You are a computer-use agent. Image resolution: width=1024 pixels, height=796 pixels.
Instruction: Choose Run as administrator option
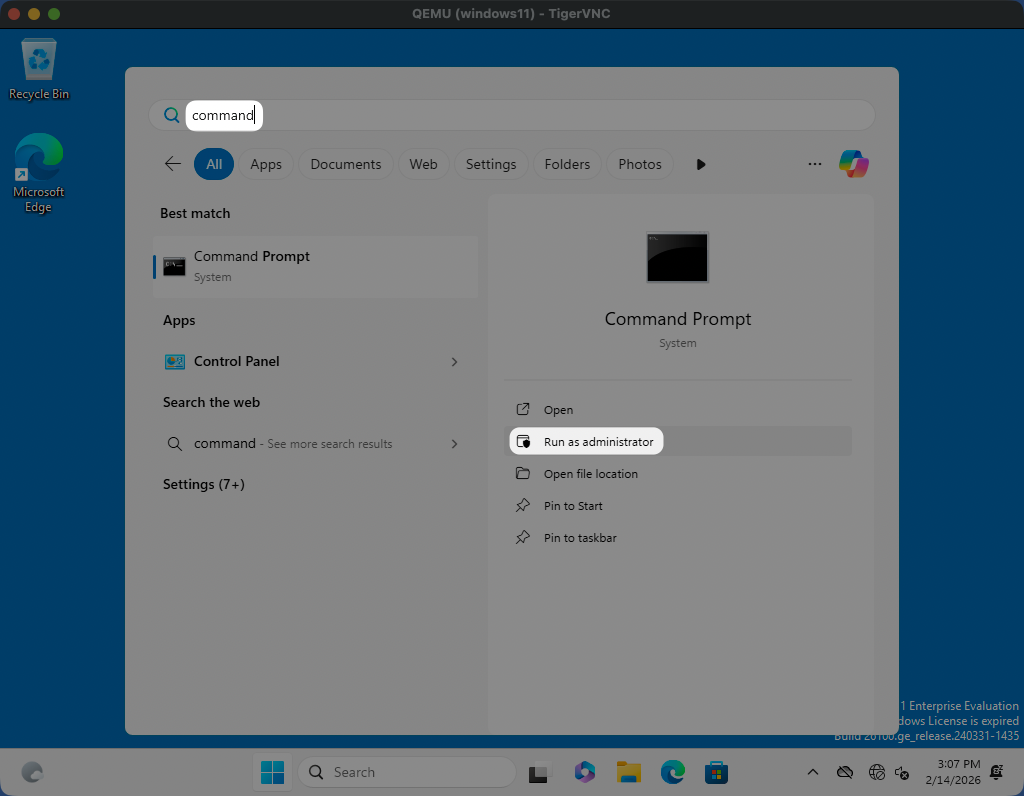pyautogui.click(x=598, y=442)
